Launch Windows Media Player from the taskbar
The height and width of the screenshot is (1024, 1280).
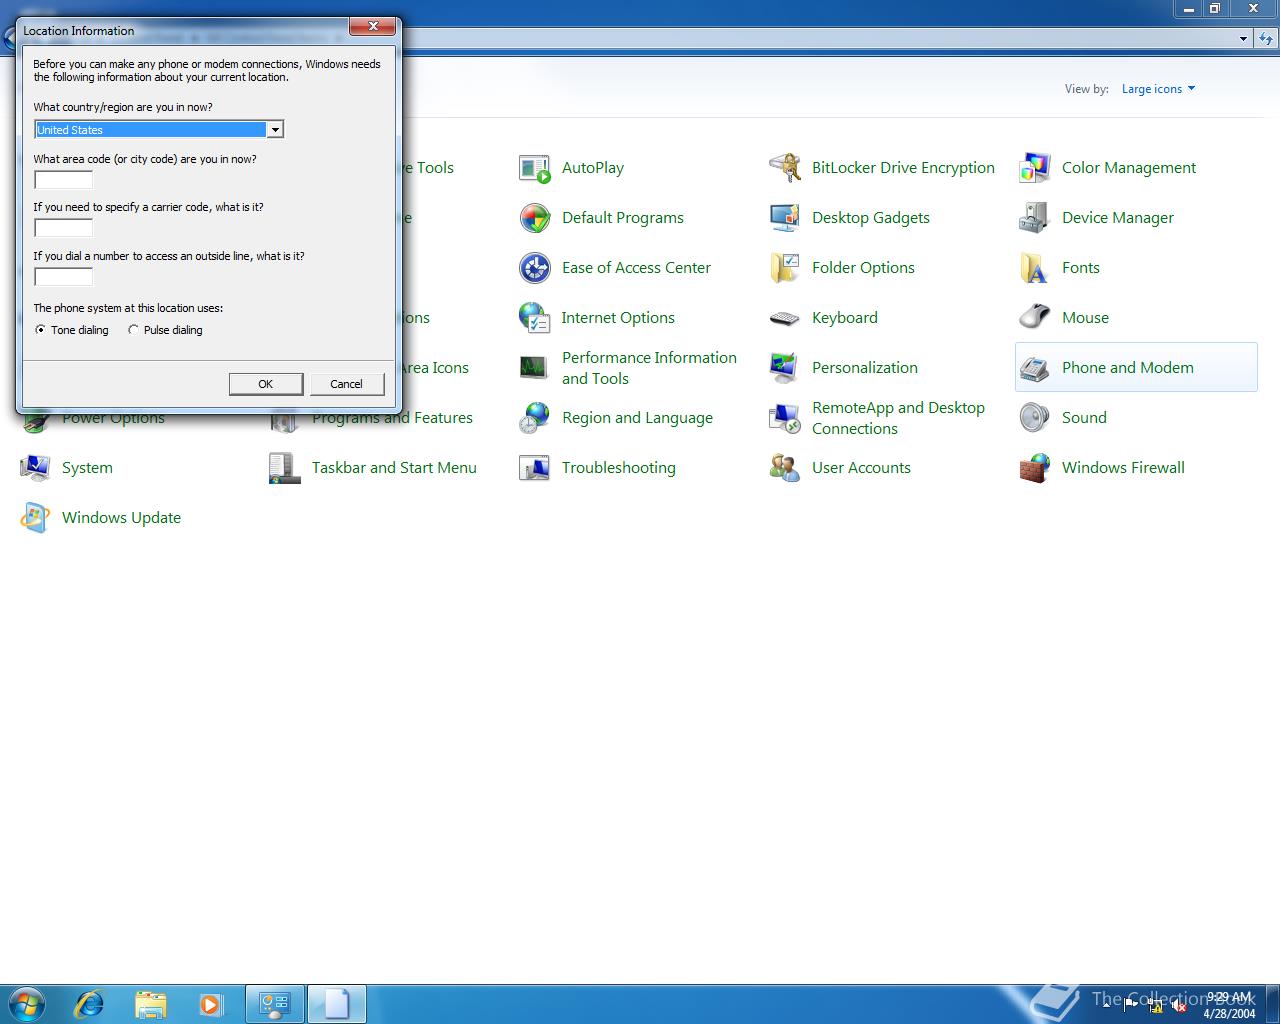click(211, 1003)
